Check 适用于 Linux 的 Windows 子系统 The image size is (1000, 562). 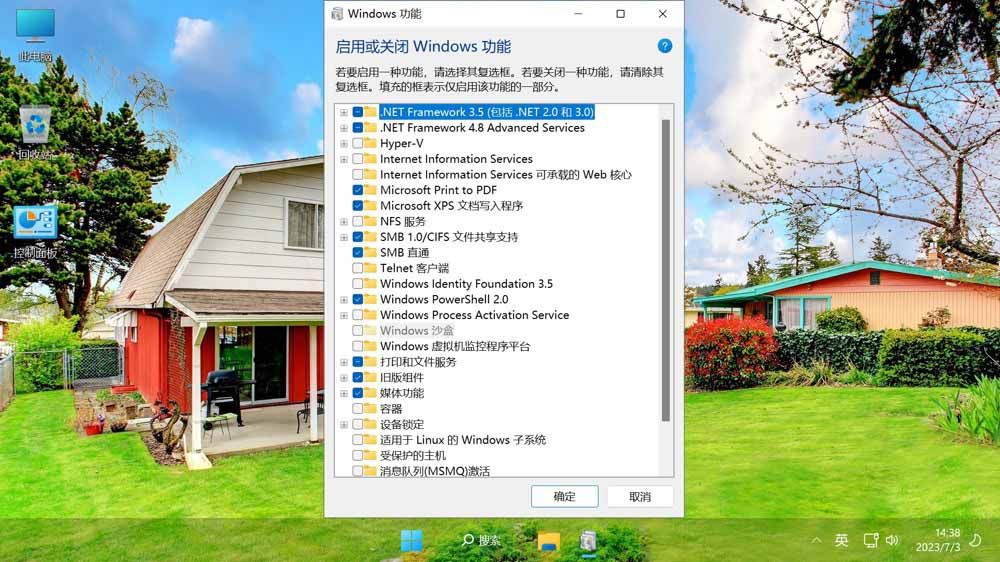358,440
